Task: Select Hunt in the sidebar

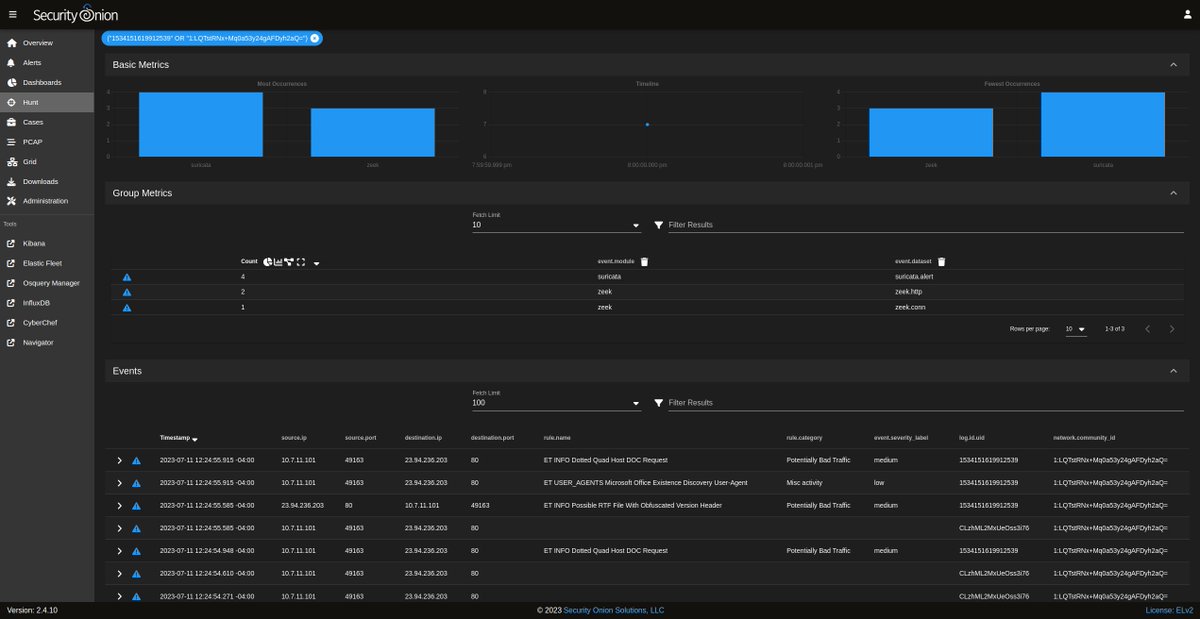Action: click(47, 102)
